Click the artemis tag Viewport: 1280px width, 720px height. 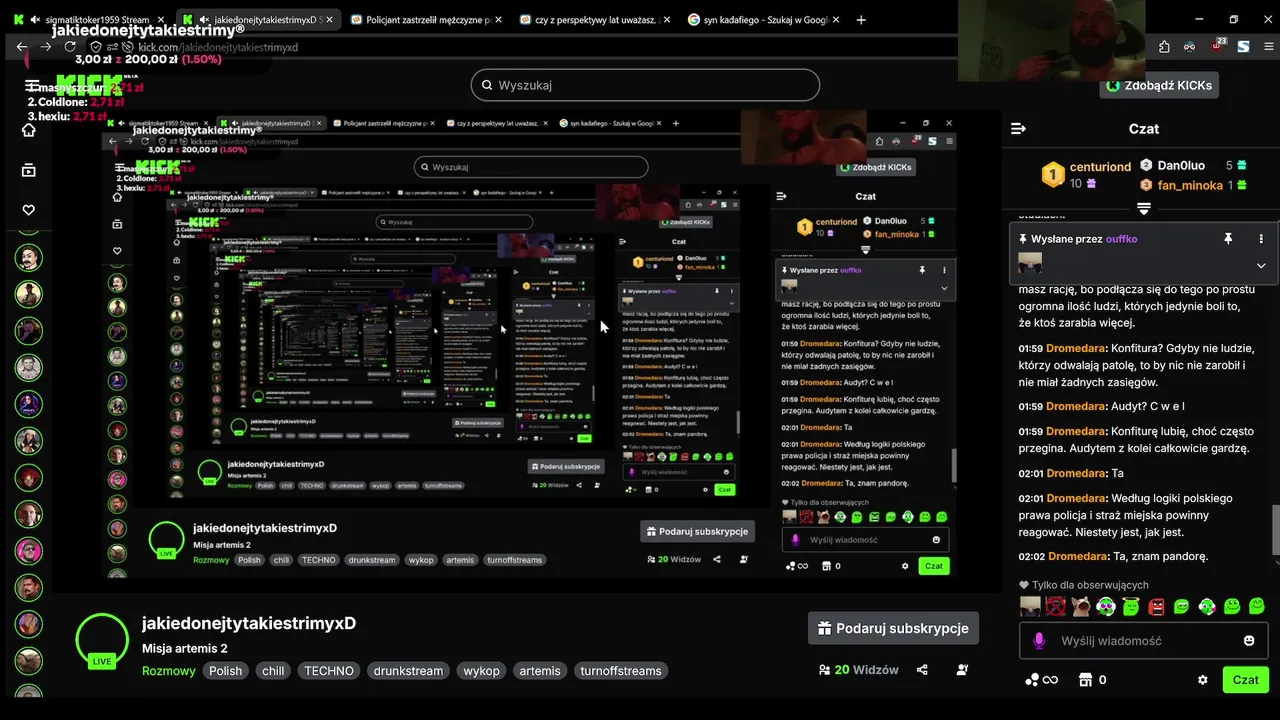click(540, 671)
